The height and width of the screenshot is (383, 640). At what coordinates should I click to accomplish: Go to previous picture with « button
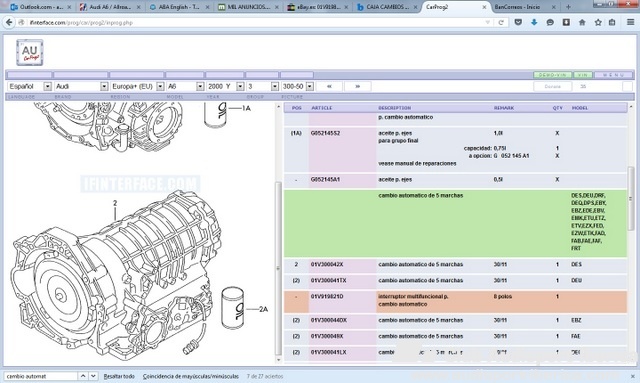[329, 87]
